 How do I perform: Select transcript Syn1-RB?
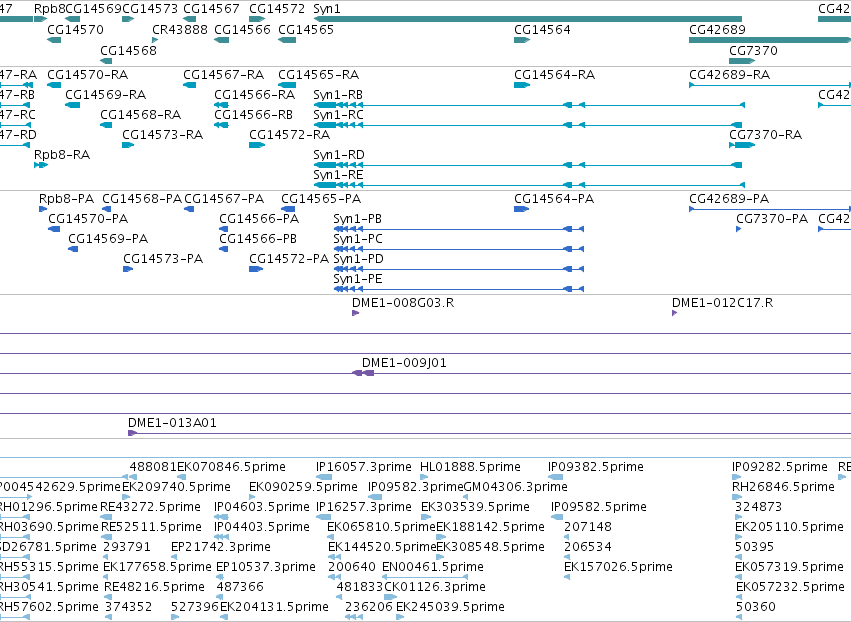tap(529, 105)
